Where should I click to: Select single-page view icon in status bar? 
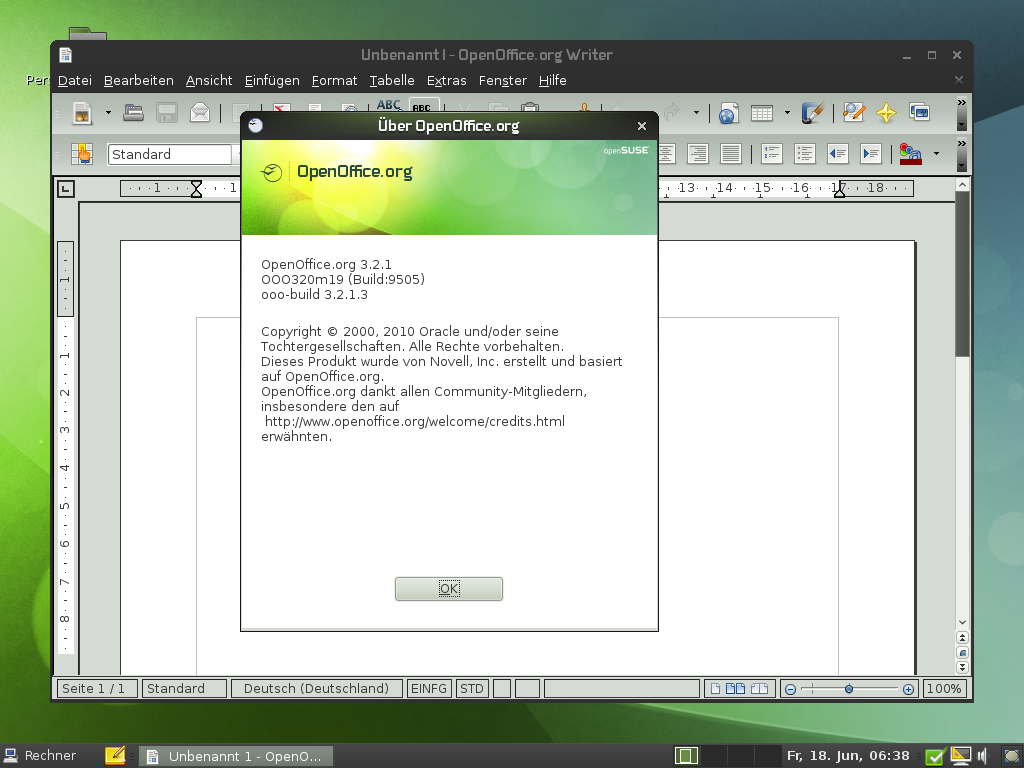[x=717, y=689]
